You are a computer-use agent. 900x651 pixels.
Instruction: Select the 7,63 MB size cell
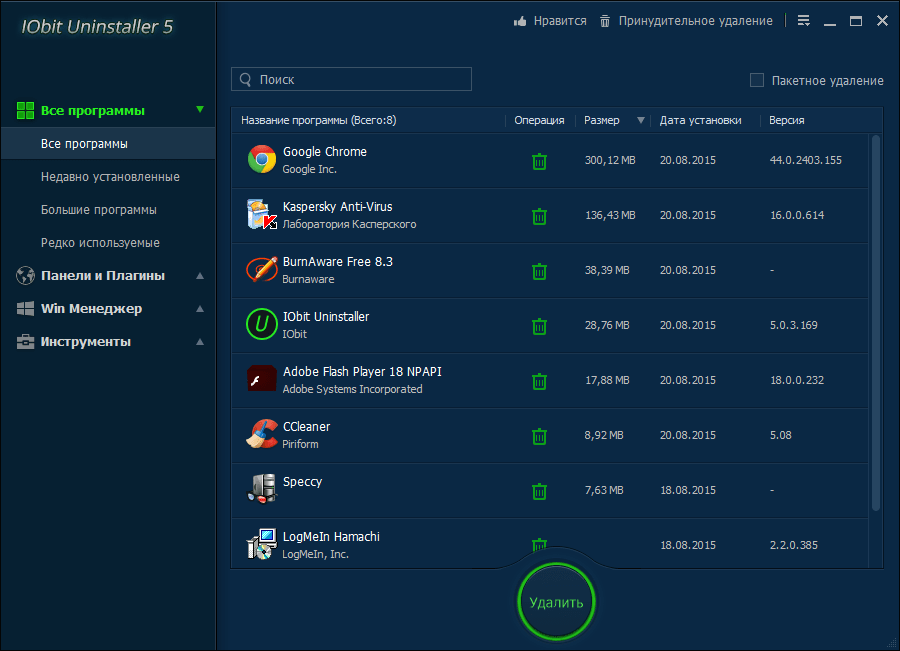(x=604, y=490)
